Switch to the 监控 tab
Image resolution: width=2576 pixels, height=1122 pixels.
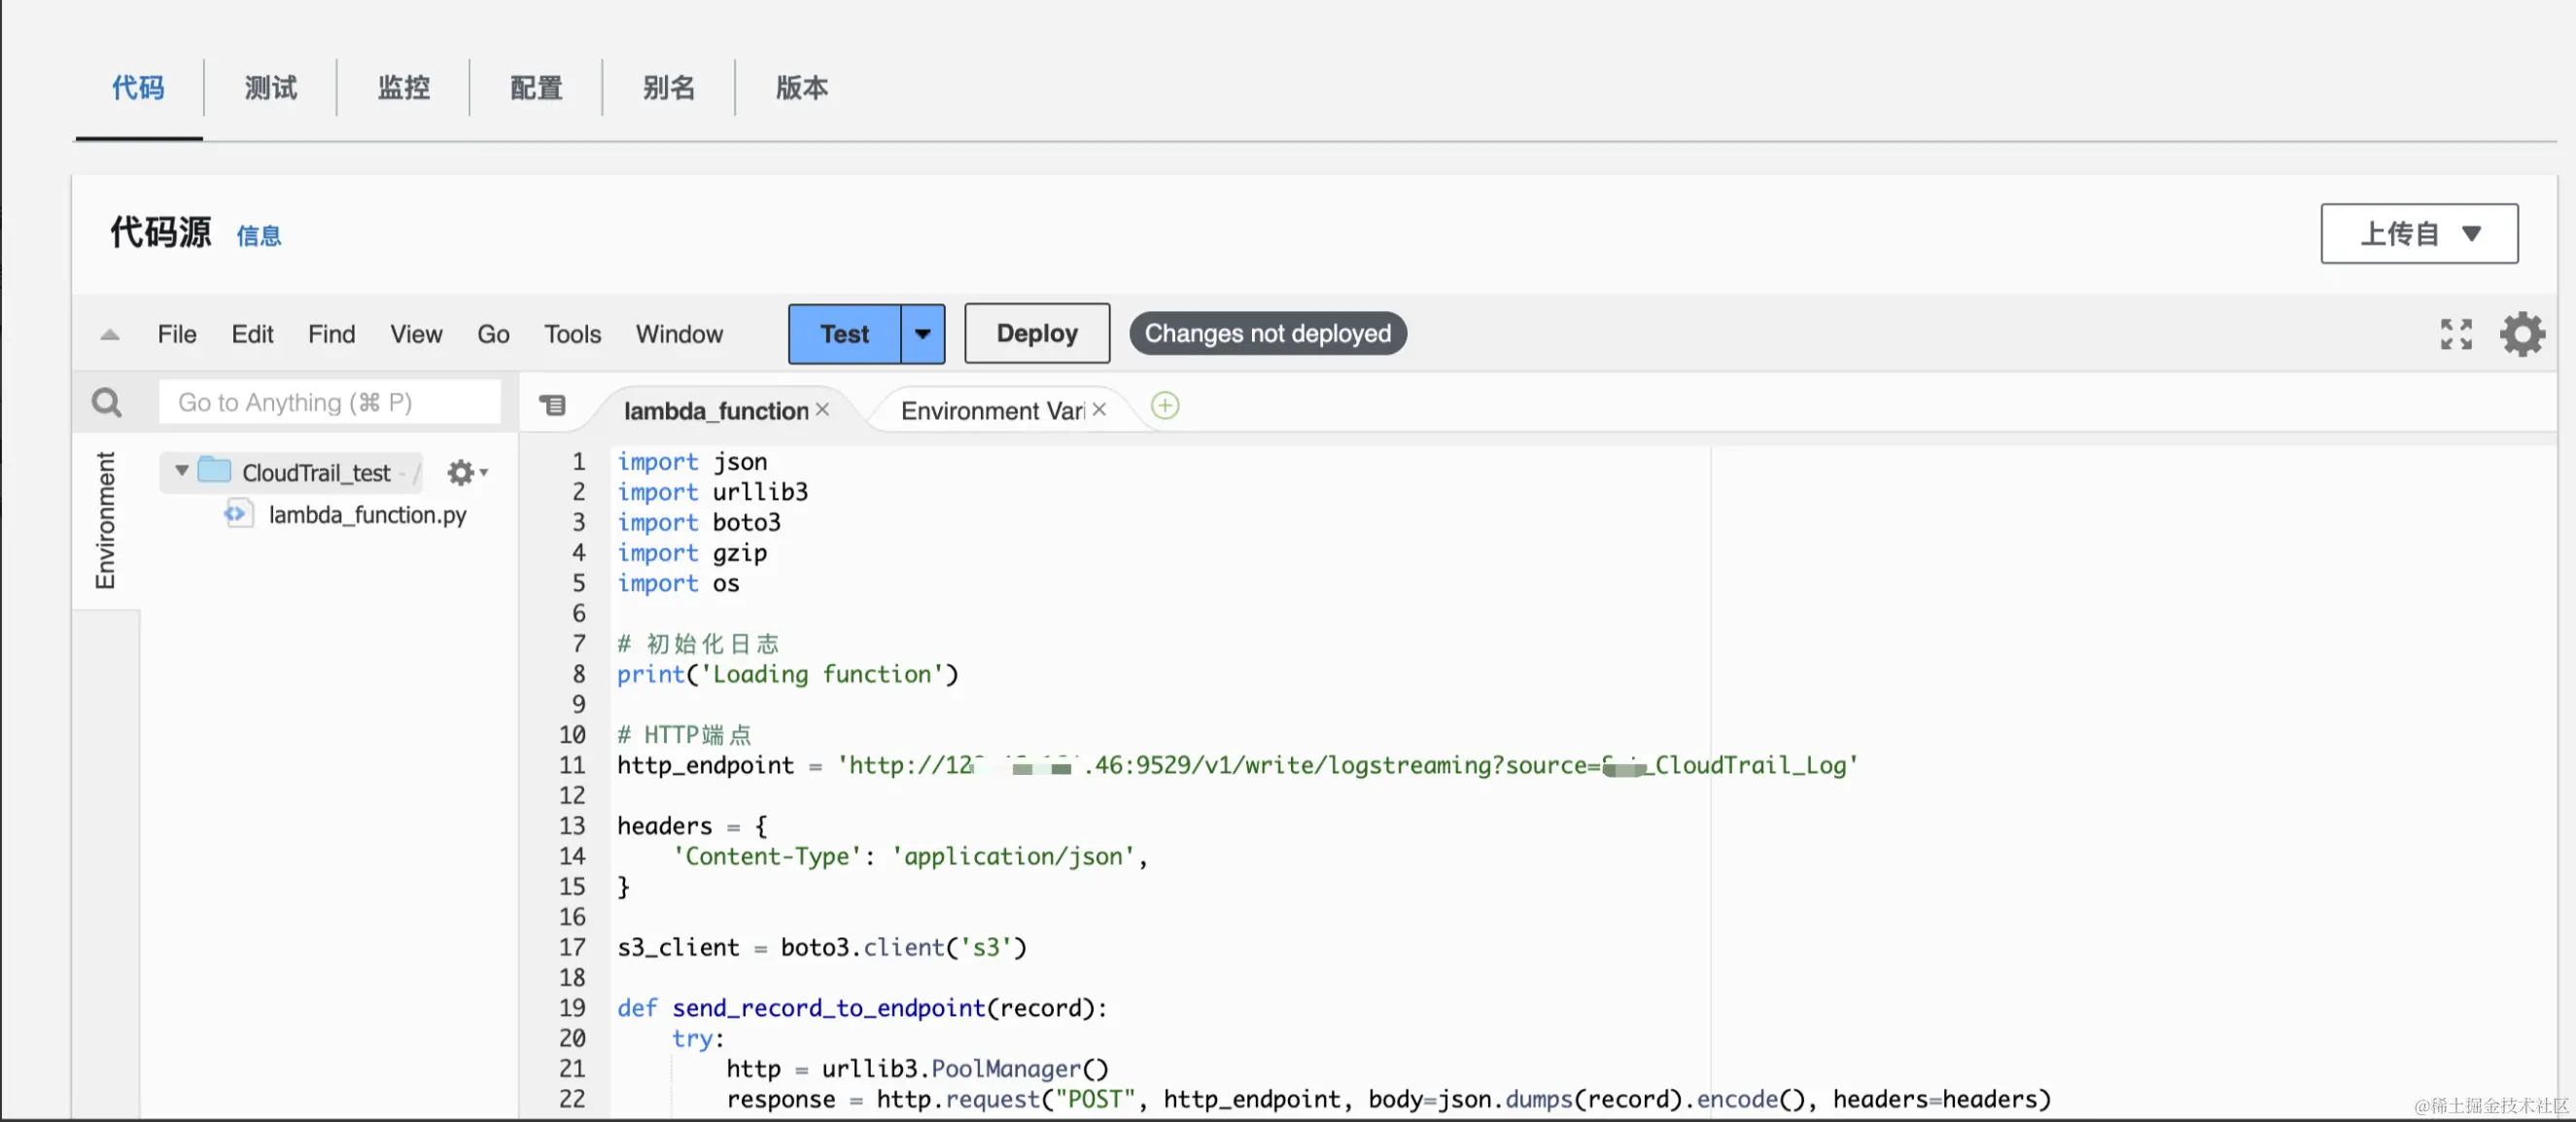click(x=403, y=88)
